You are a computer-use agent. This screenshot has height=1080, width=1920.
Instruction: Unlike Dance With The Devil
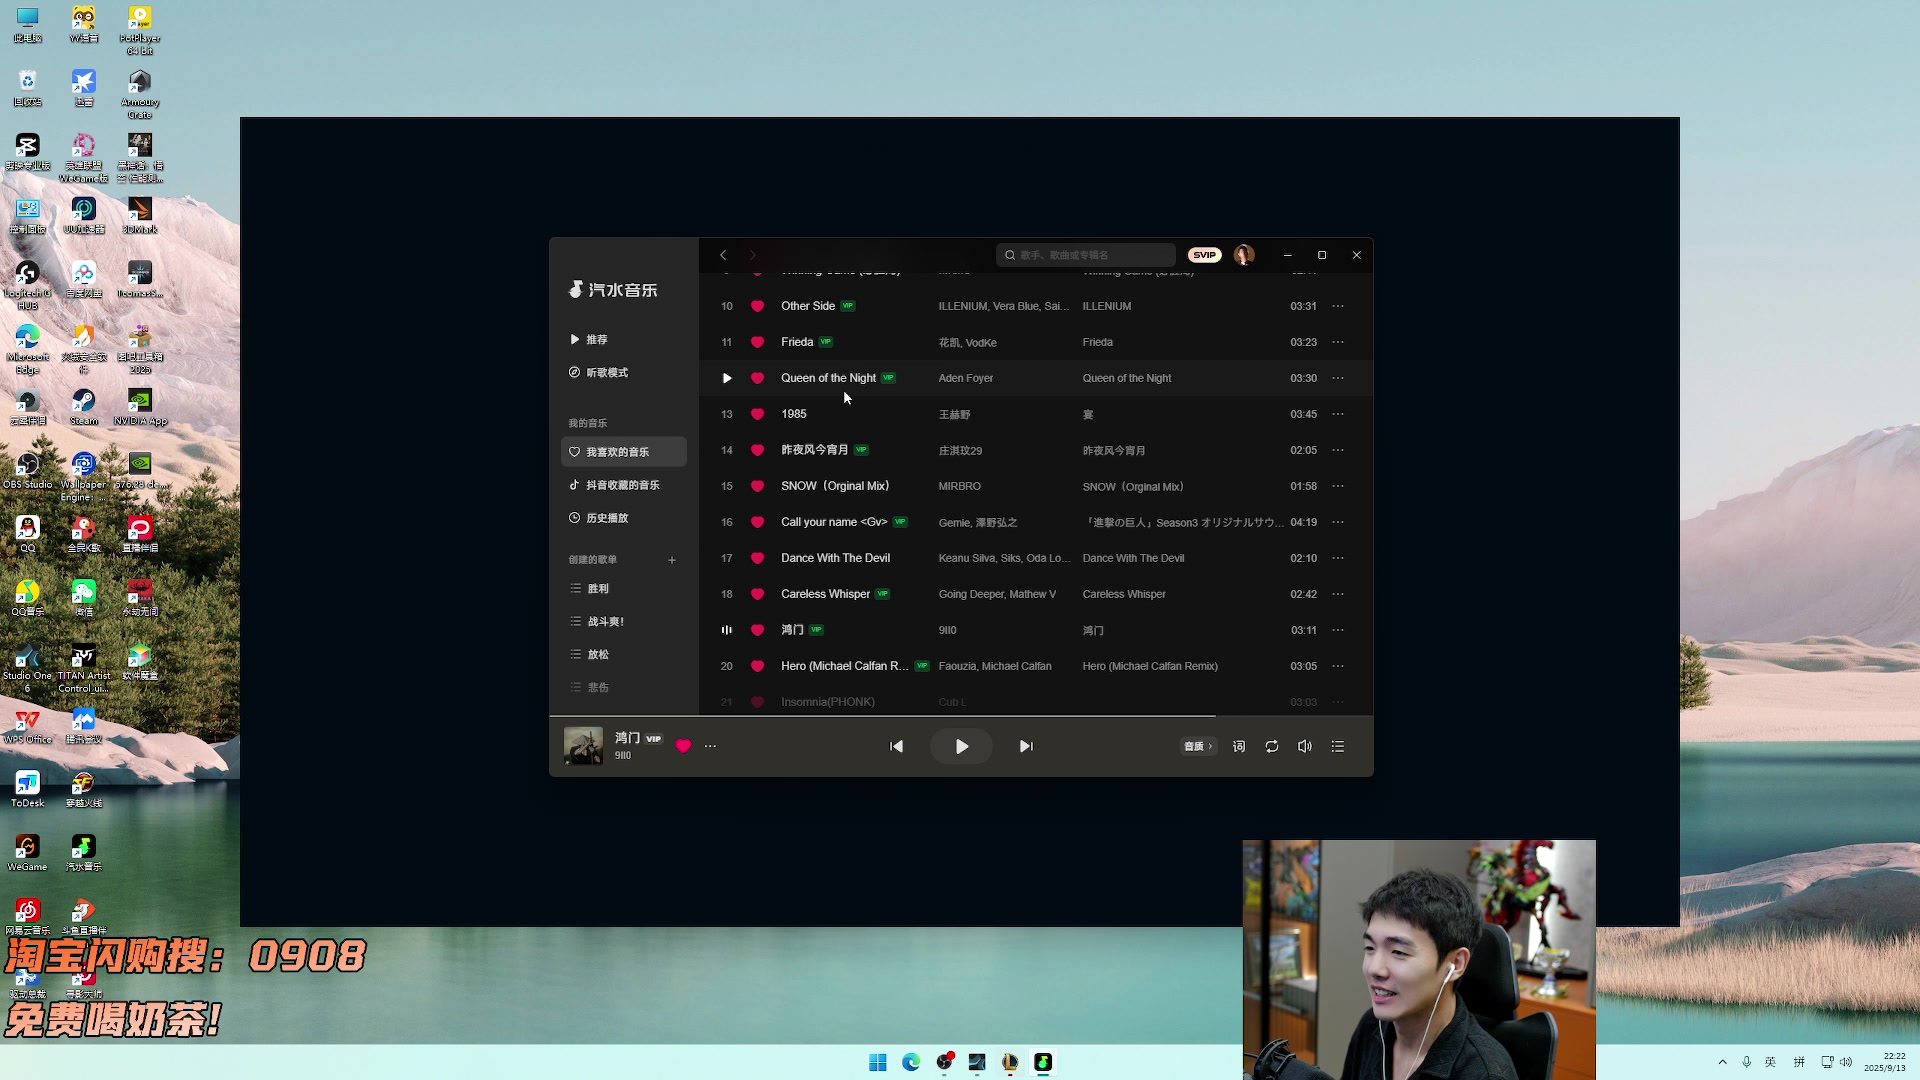click(x=757, y=558)
